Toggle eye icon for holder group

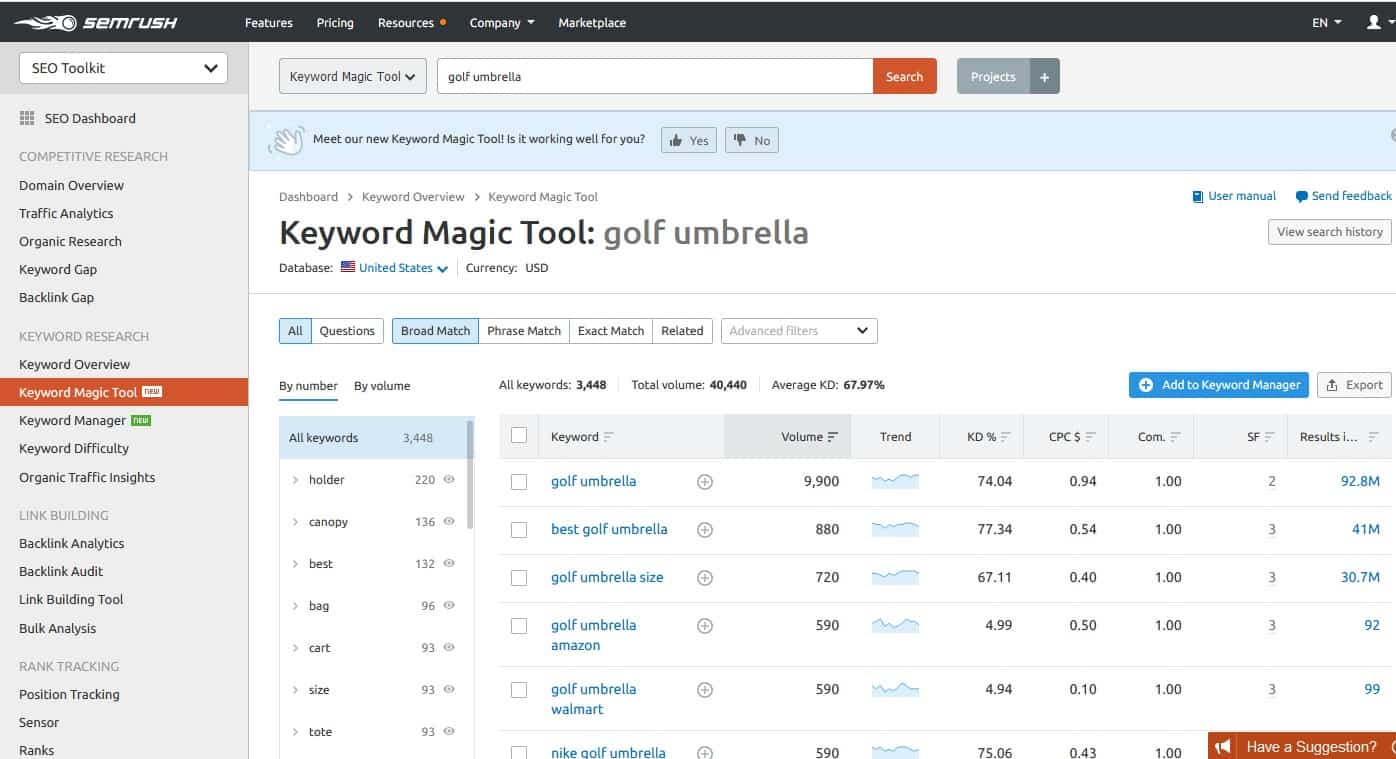[449, 480]
